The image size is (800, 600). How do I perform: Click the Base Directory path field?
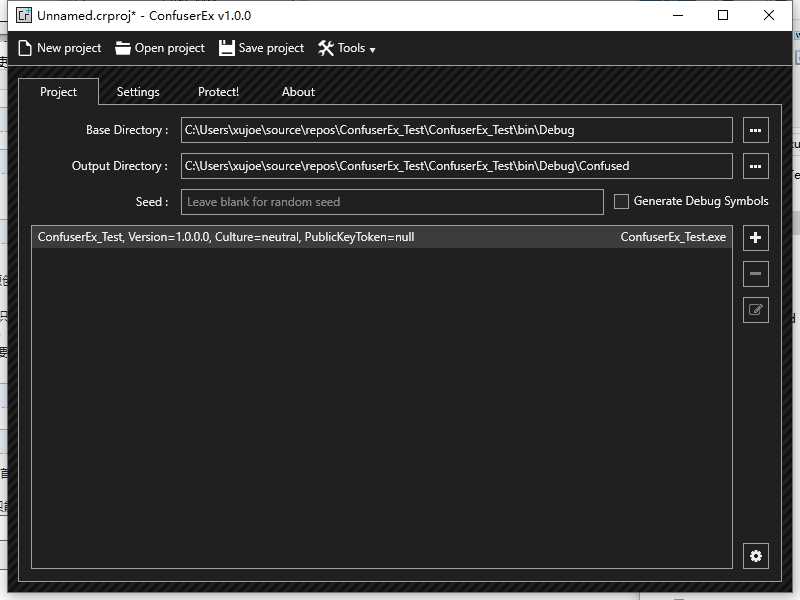click(x=457, y=130)
